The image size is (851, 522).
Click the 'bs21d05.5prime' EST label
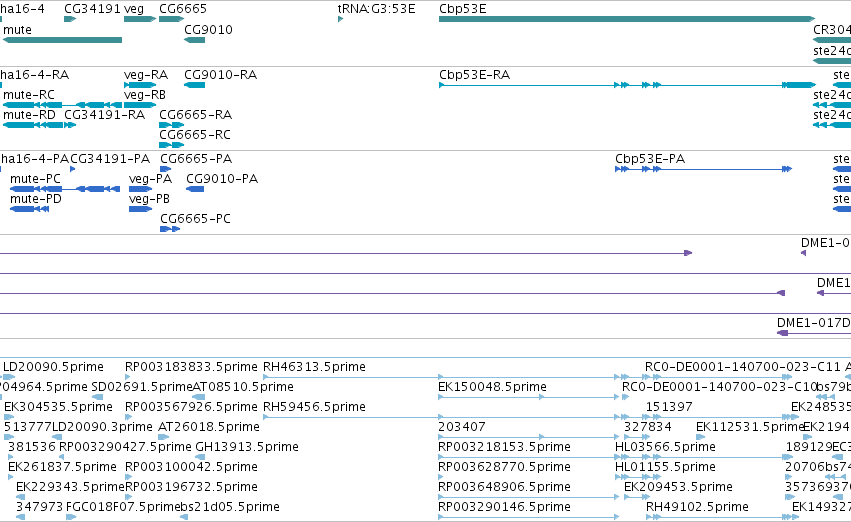[230, 507]
